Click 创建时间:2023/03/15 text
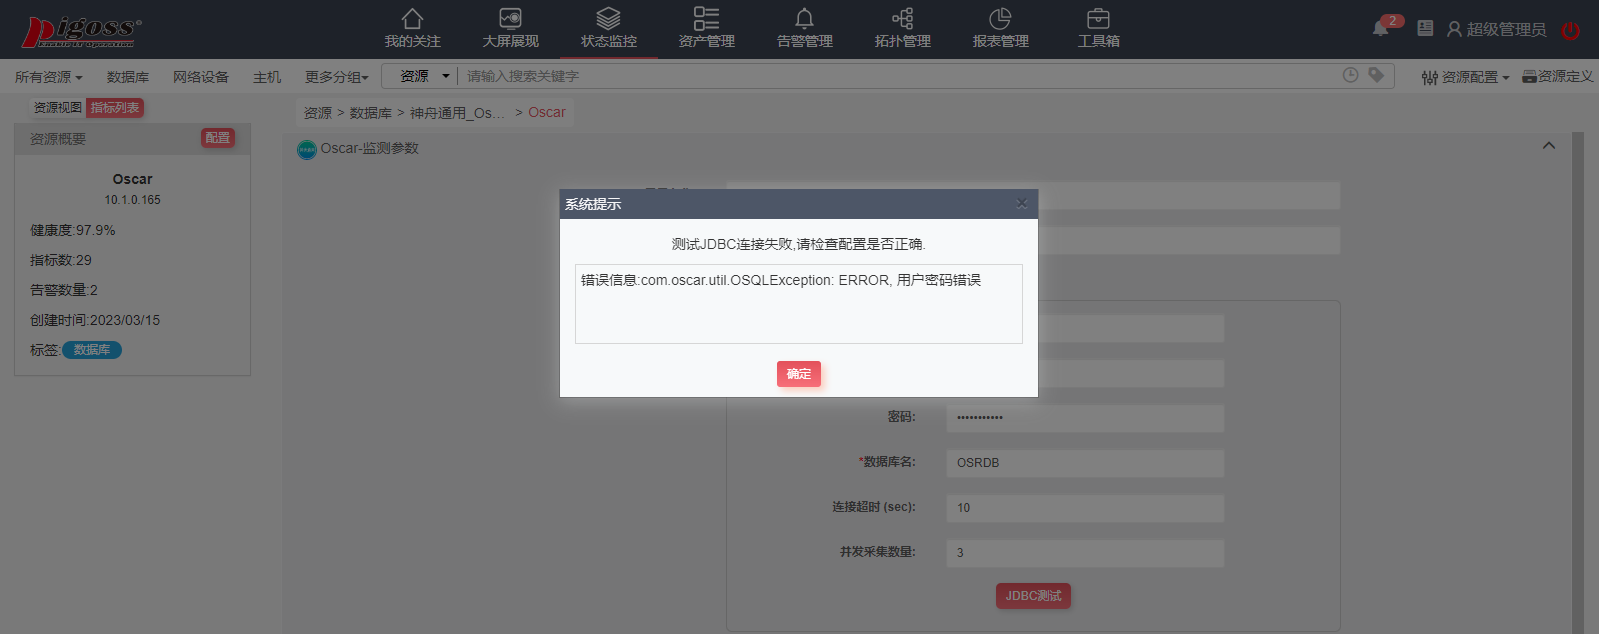This screenshot has width=1599, height=634. (x=94, y=320)
